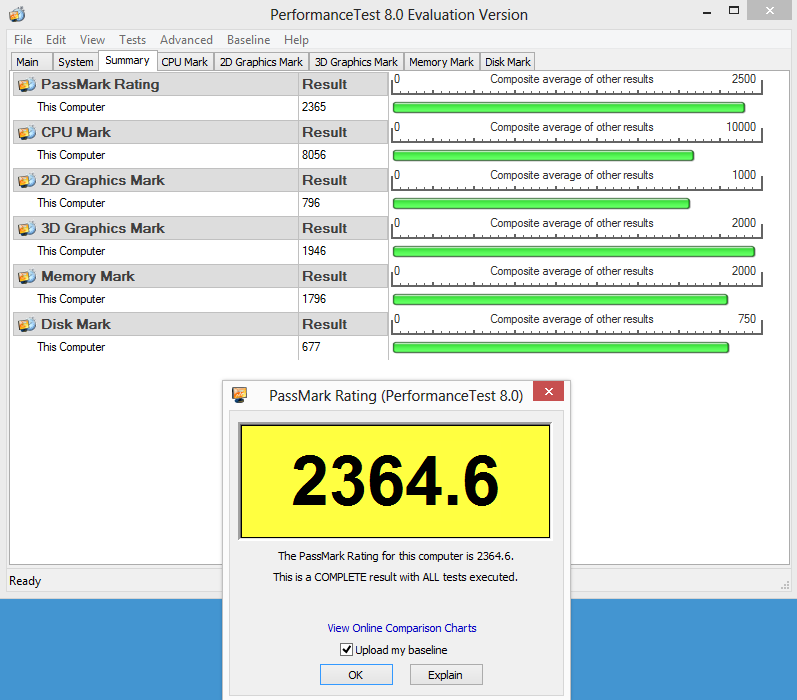797x700 pixels.
Task: Click the PassMark Rating row icon
Action: [27, 84]
